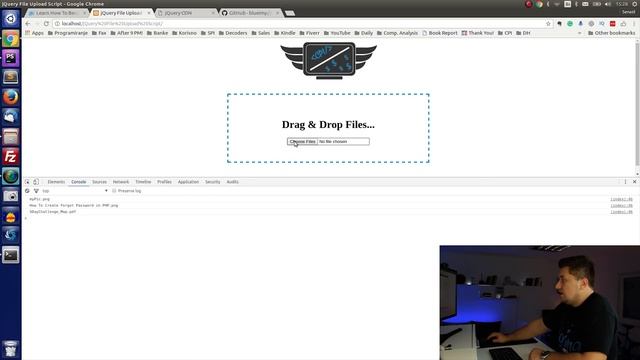Screen dimensions: 640x360
Task: Open the system session gear menu
Action: coord(635,4)
